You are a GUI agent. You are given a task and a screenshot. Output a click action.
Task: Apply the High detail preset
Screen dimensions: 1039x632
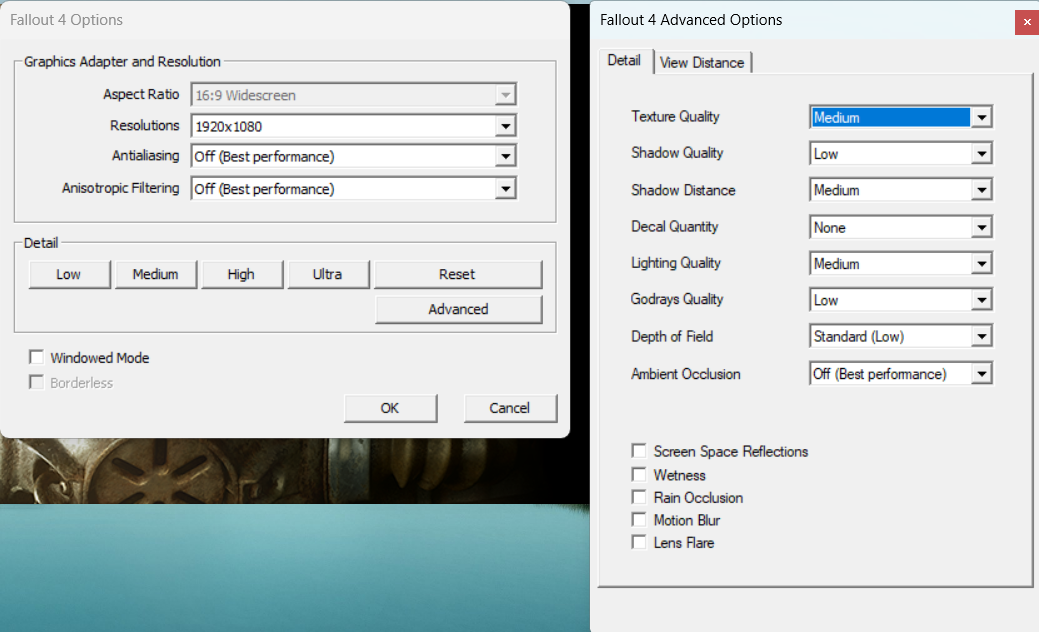point(241,274)
